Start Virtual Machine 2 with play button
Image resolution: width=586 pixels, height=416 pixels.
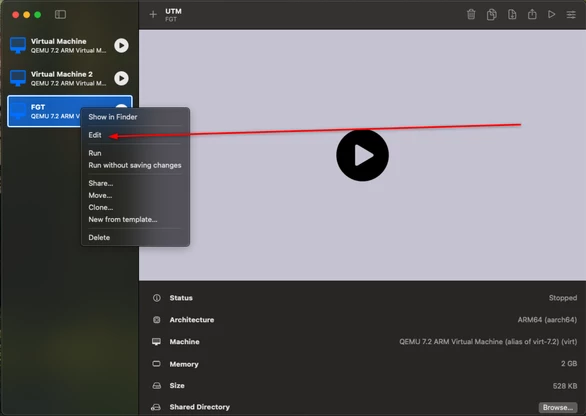[x=121, y=78]
